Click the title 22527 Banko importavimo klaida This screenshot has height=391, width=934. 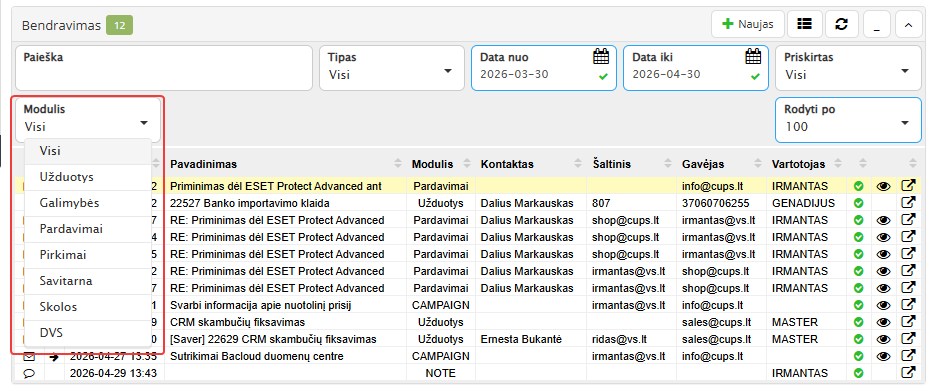(x=250, y=203)
